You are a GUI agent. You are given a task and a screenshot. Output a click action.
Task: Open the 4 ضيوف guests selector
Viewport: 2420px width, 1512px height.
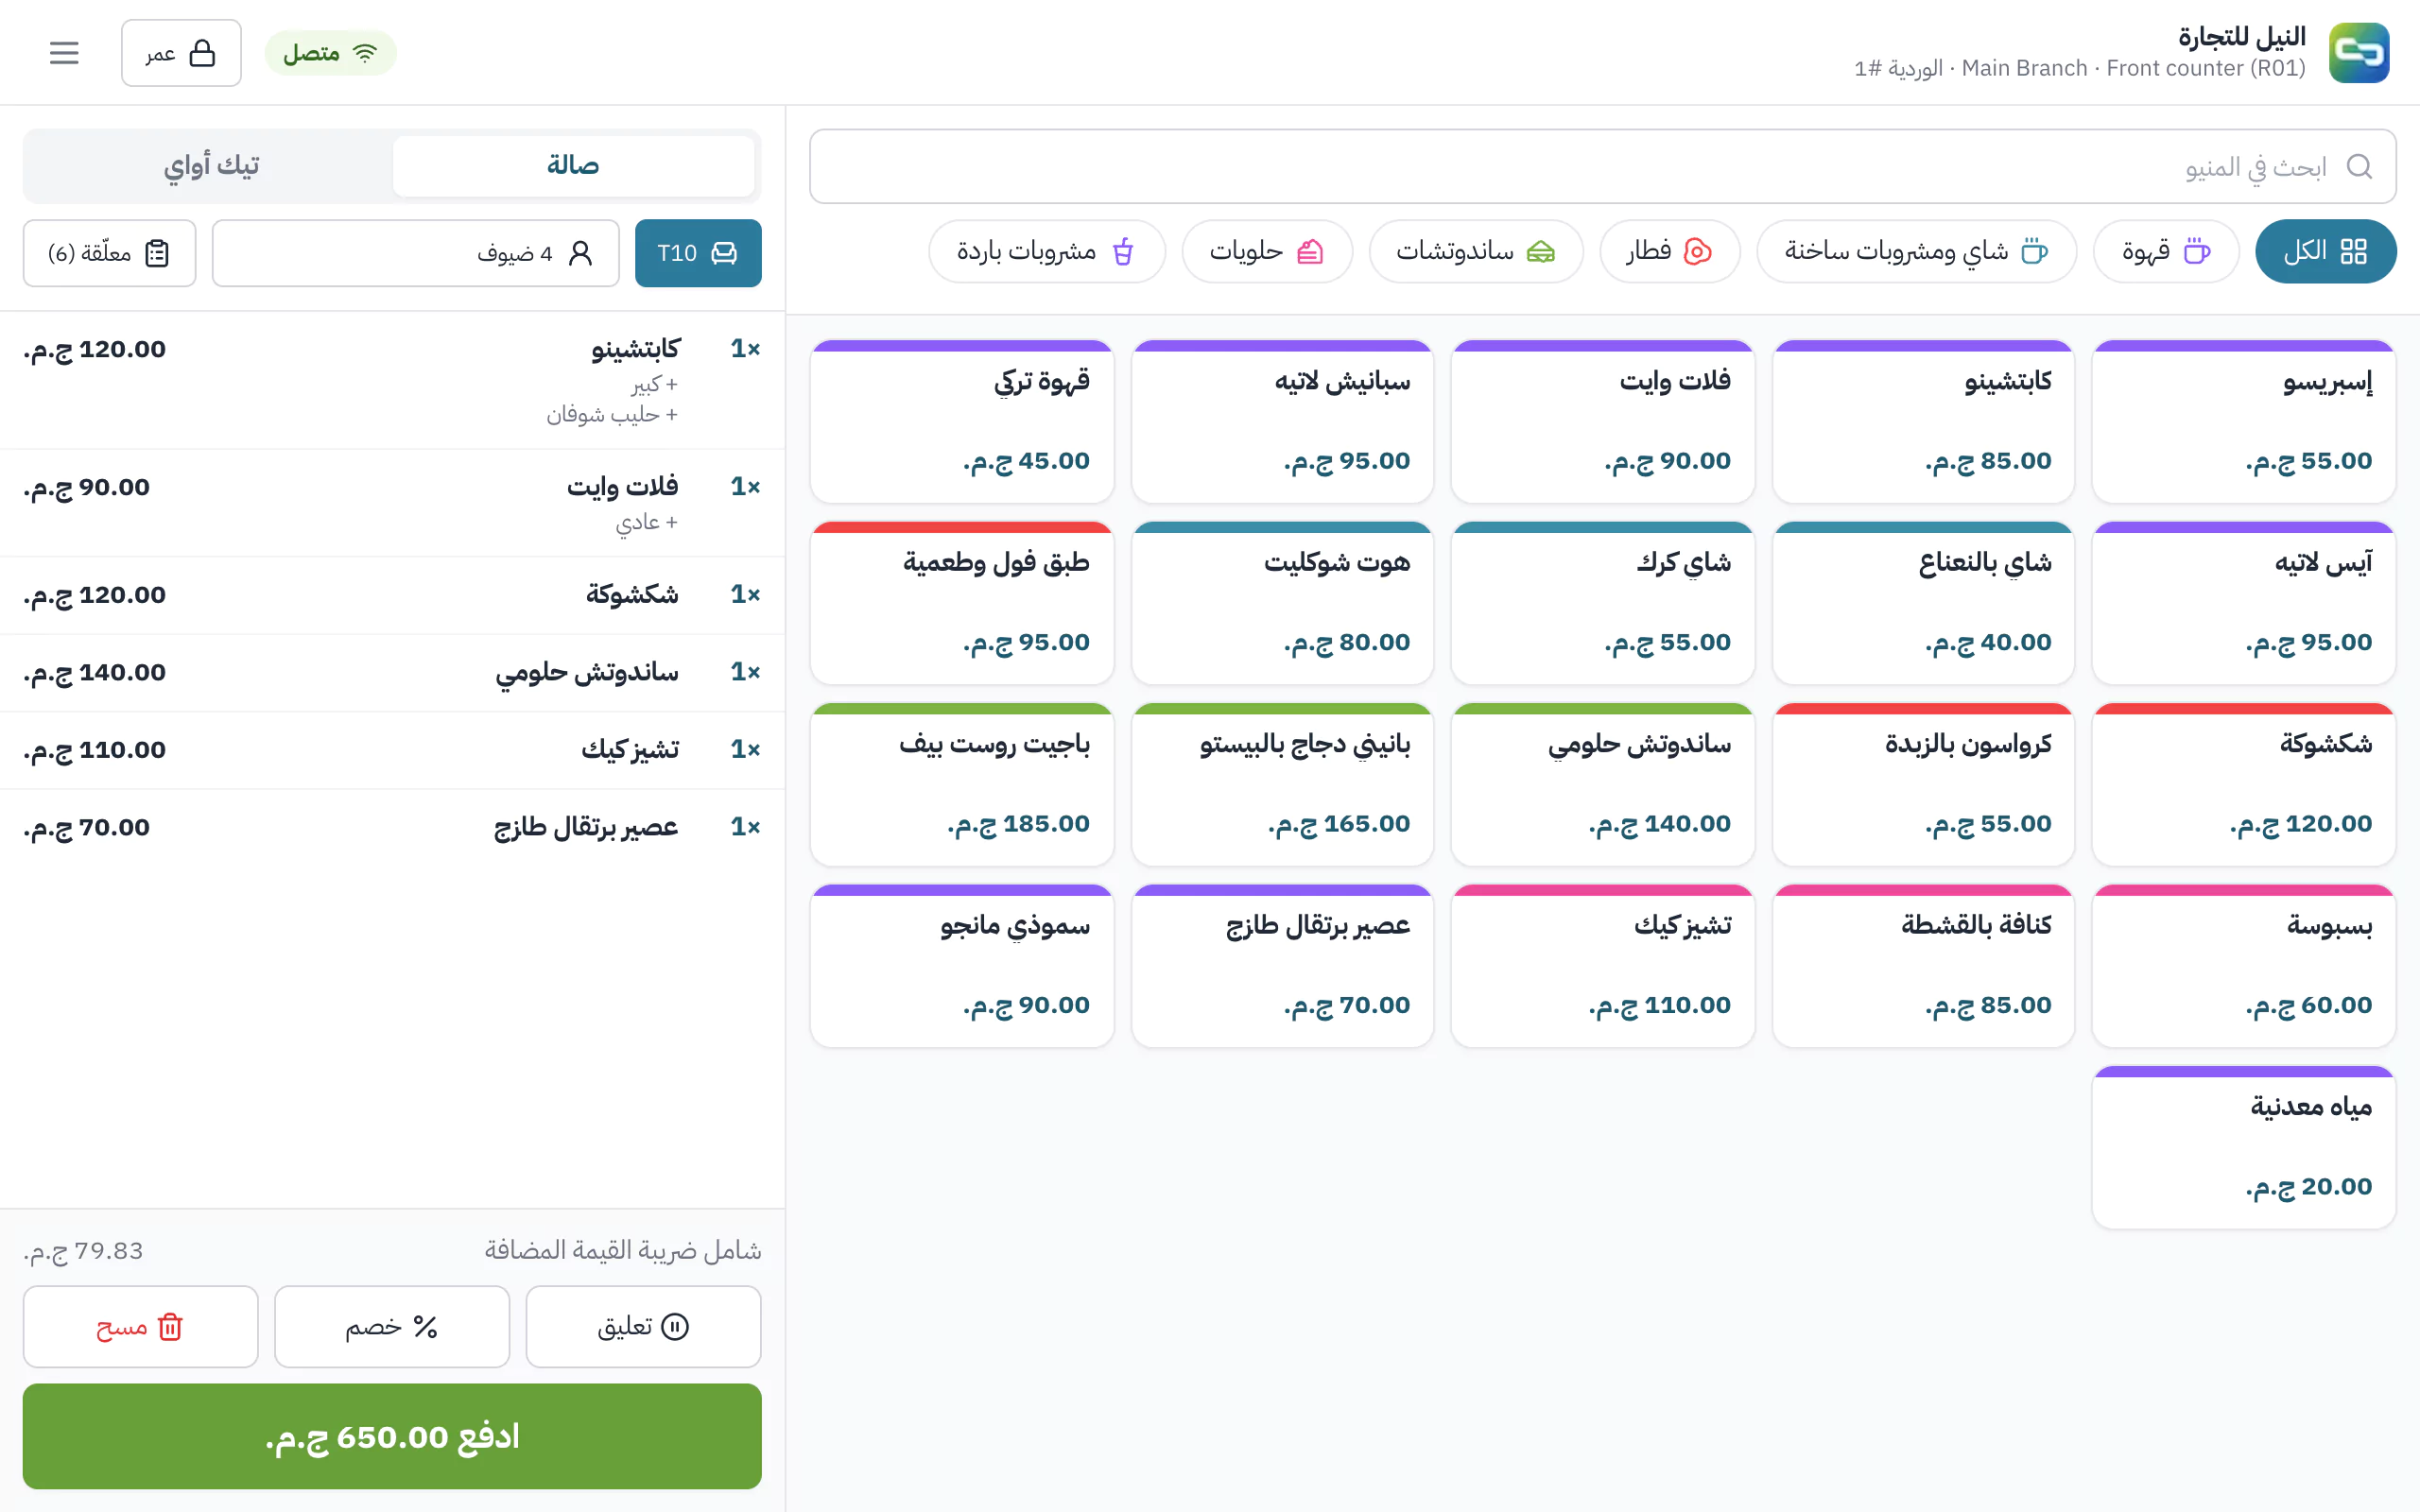415,253
